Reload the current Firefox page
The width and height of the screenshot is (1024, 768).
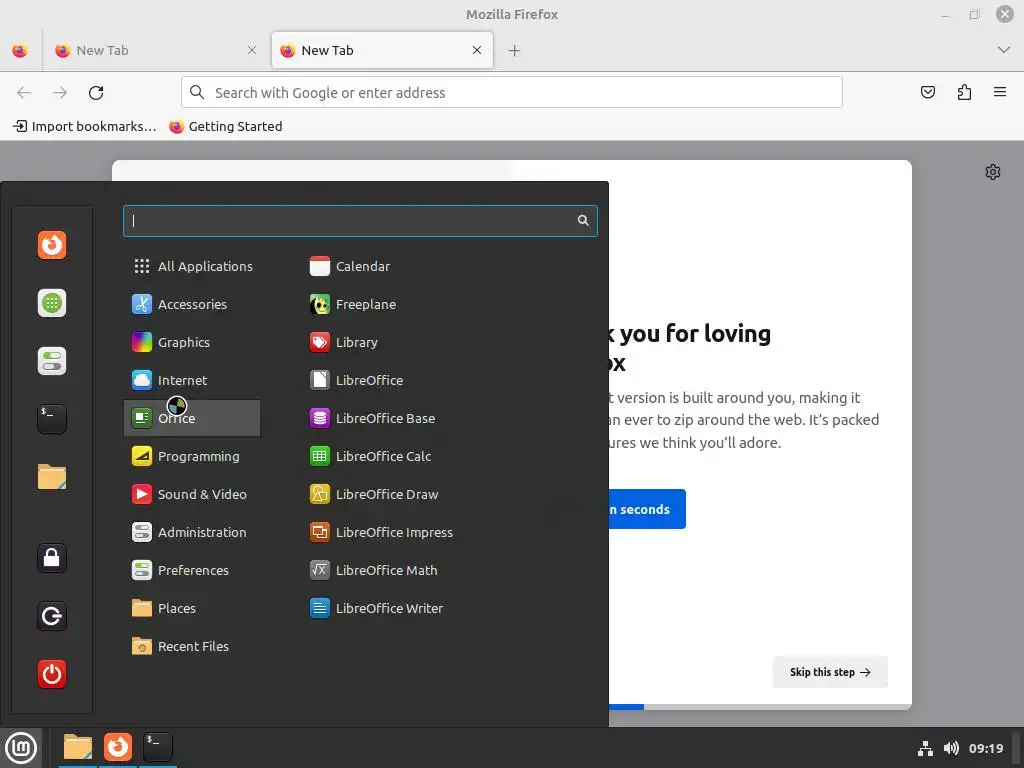point(96,93)
